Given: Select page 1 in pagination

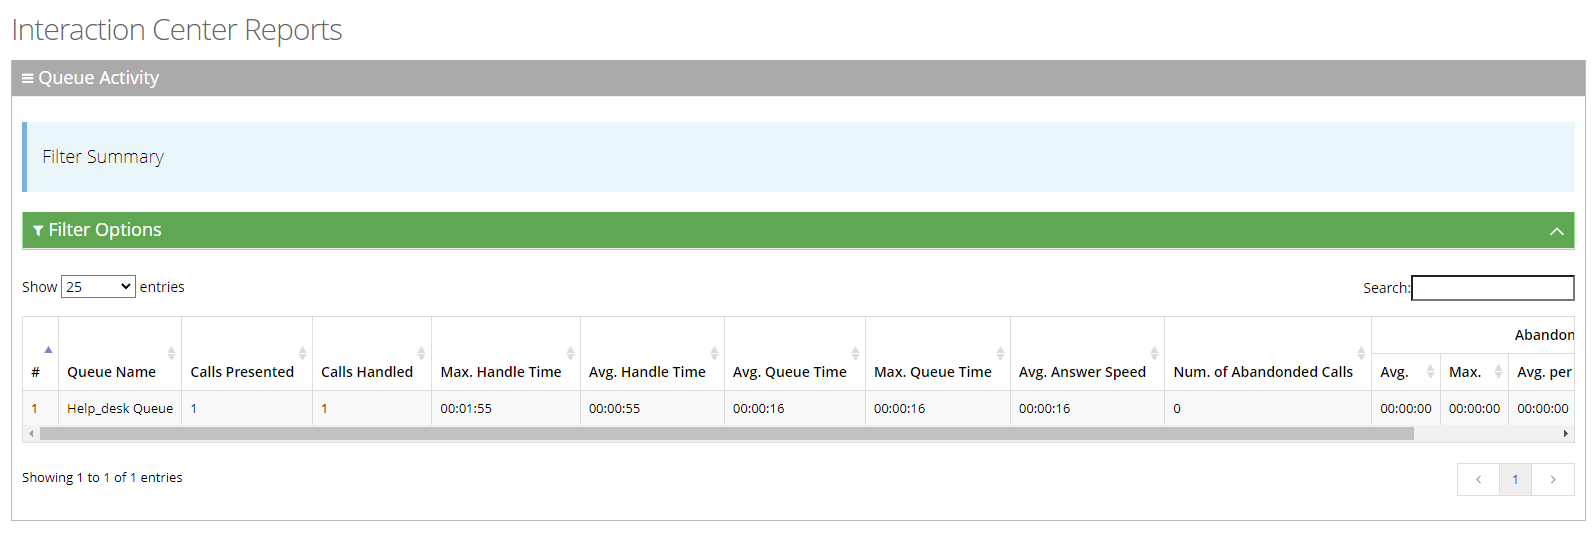Looking at the screenshot, I should (1515, 480).
